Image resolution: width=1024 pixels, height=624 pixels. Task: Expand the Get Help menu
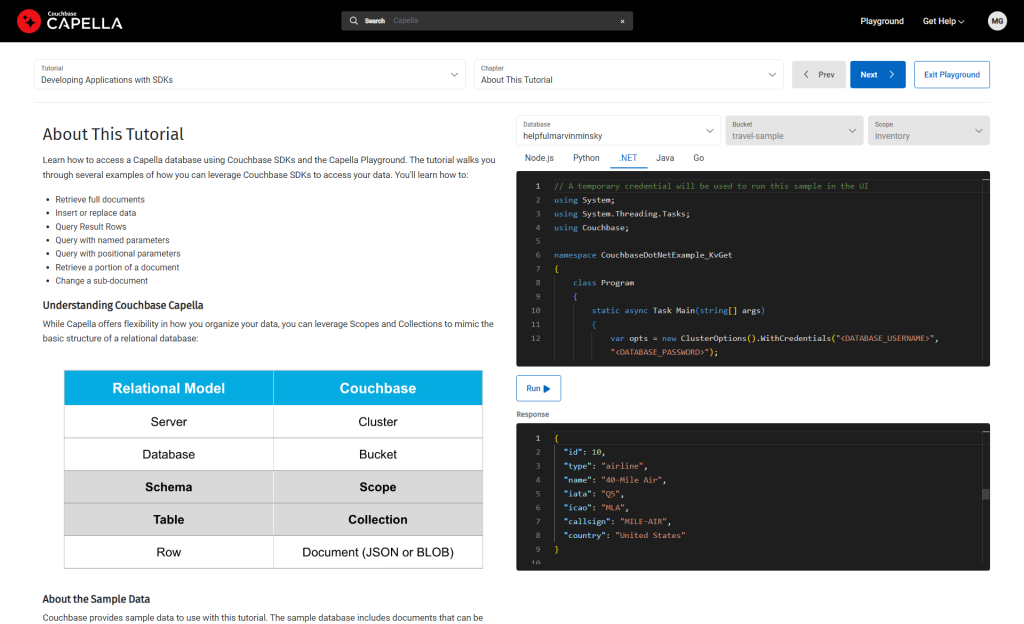[943, 21]
